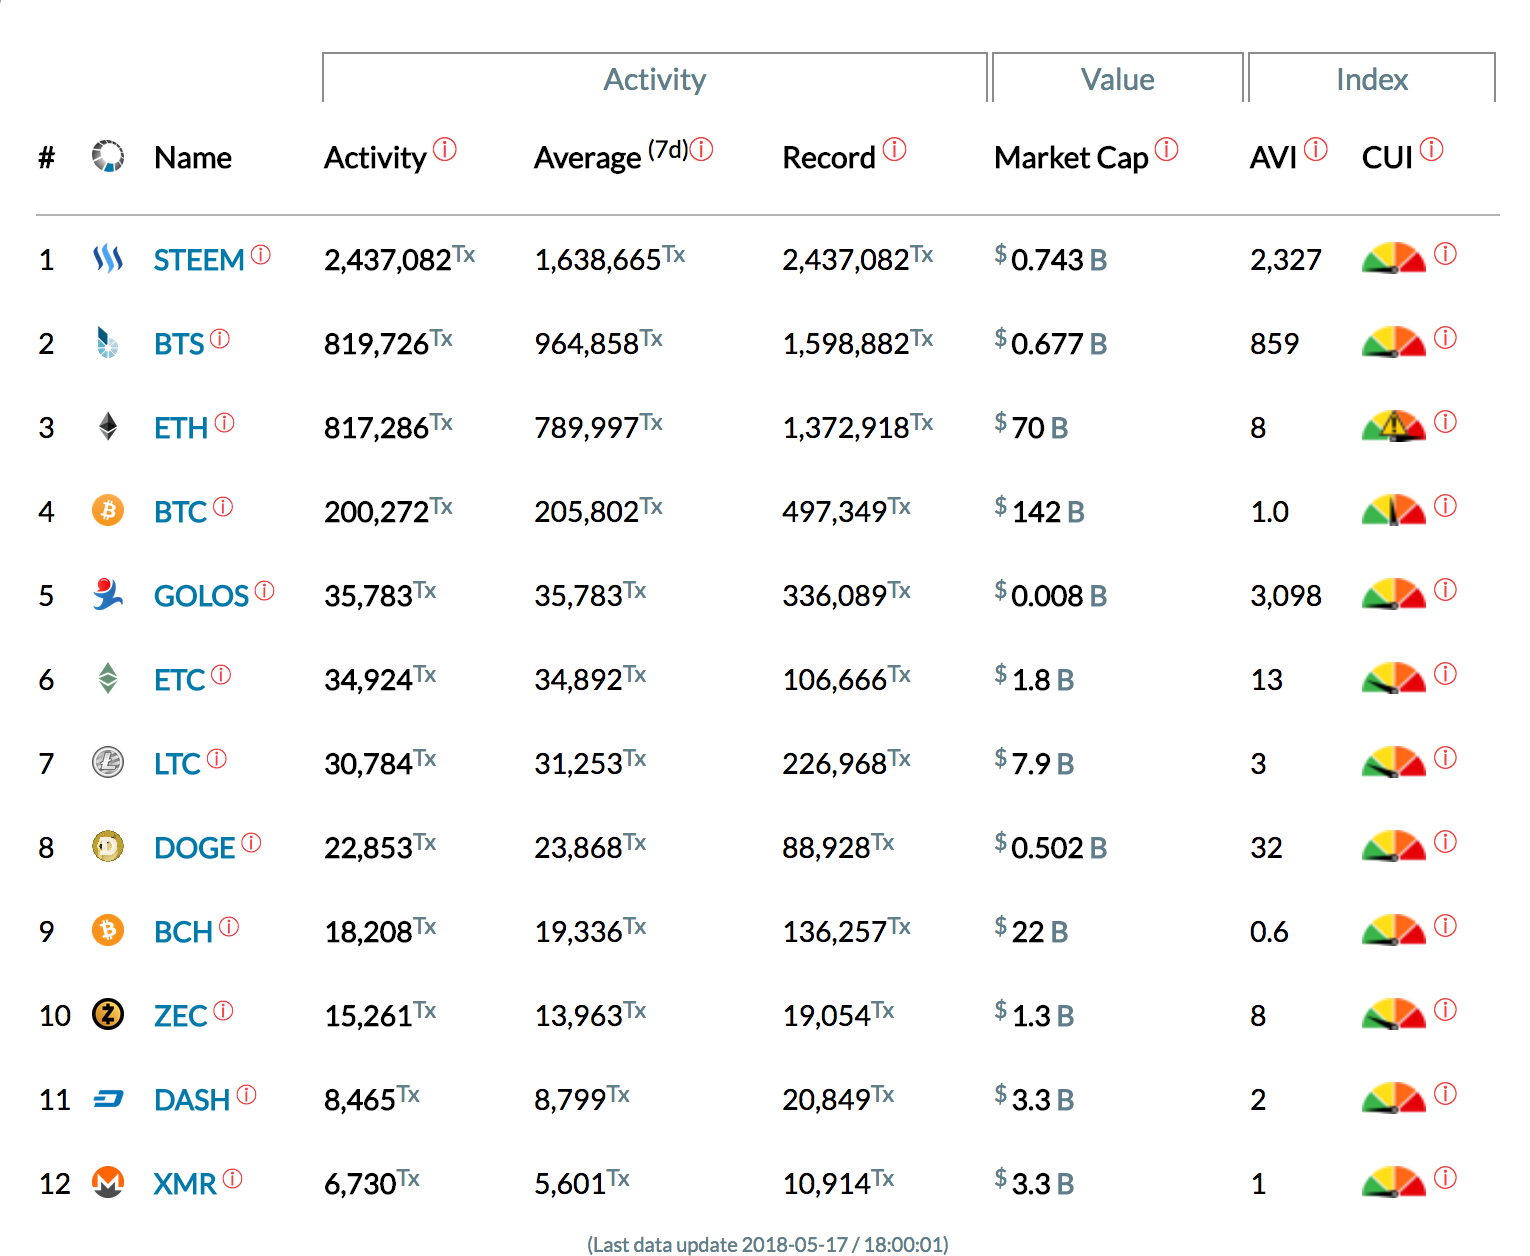The image size is (1530, 1256).
Task: Open the STEEM coin link
Action: pyautogui.click(x=199, y=260)
